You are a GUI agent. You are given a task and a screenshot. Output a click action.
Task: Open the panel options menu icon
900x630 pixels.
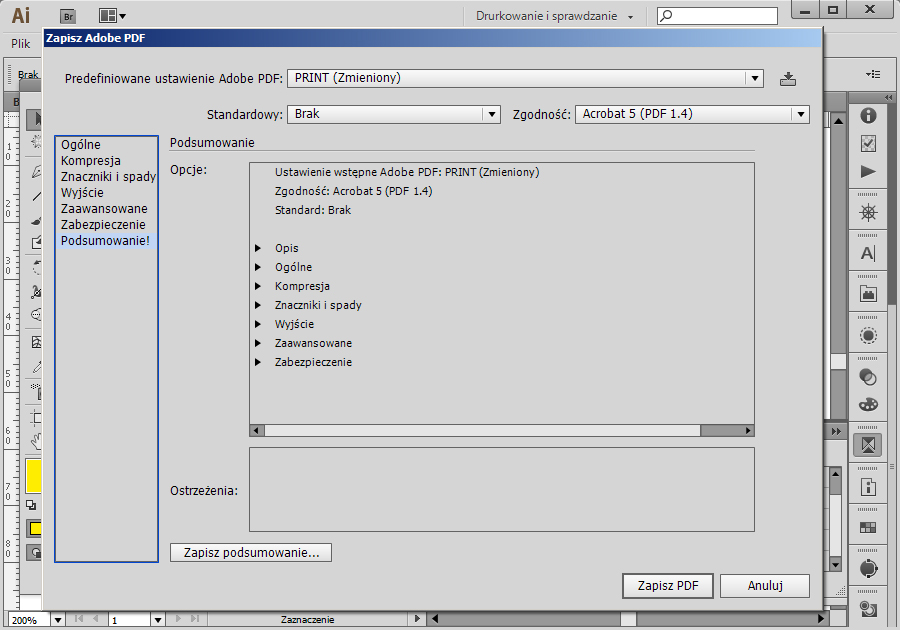coord(873,75)
